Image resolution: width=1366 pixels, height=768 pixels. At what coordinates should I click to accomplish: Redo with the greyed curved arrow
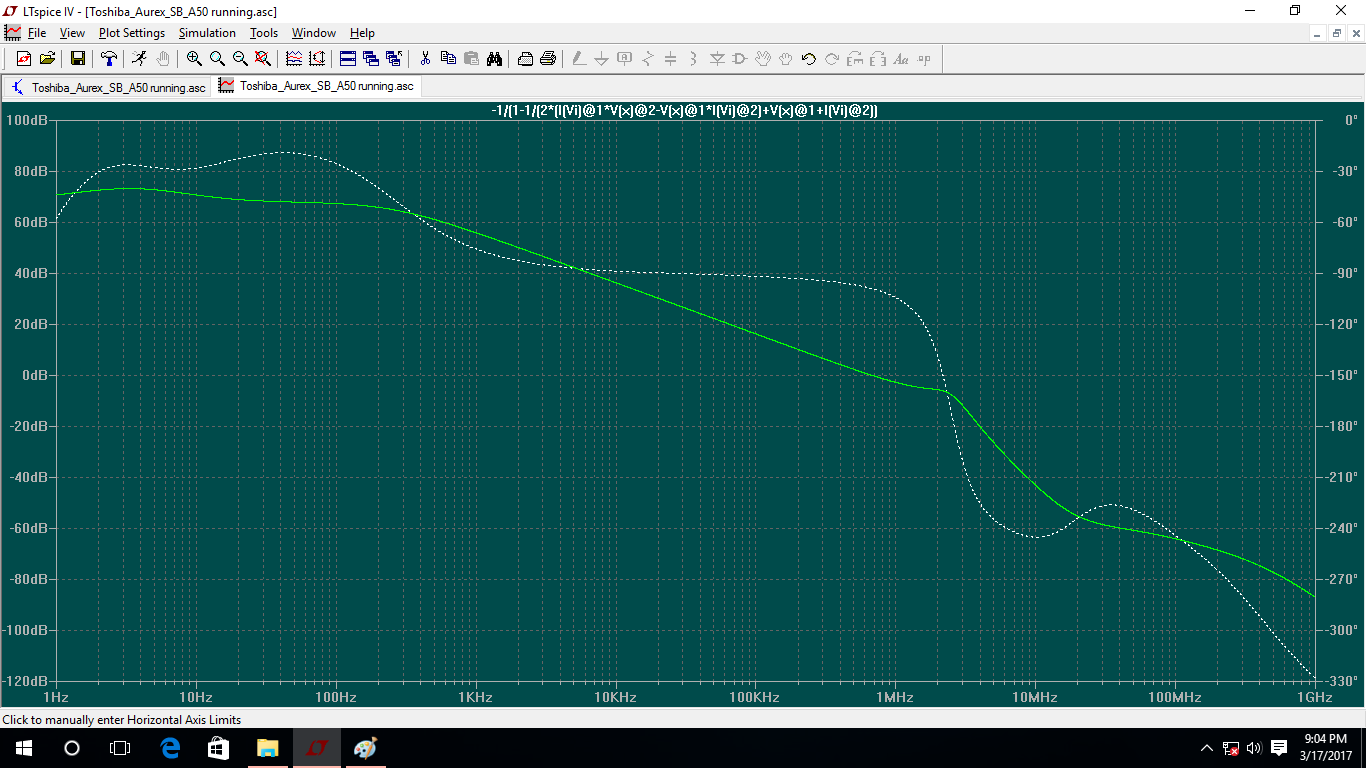832,59
